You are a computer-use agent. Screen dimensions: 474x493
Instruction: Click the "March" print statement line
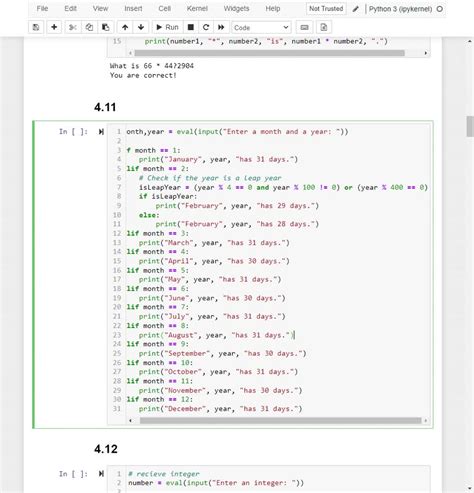[214, 243]
